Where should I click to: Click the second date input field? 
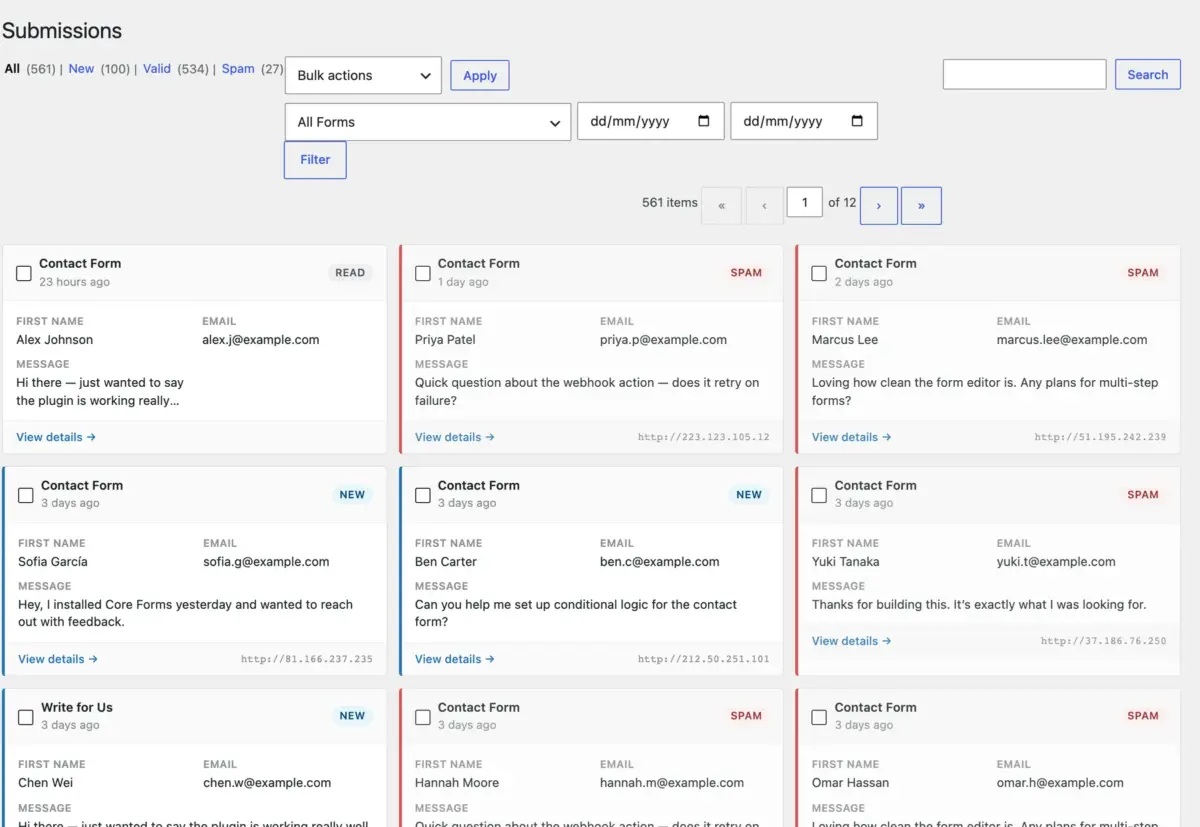[x=804, y=121]
